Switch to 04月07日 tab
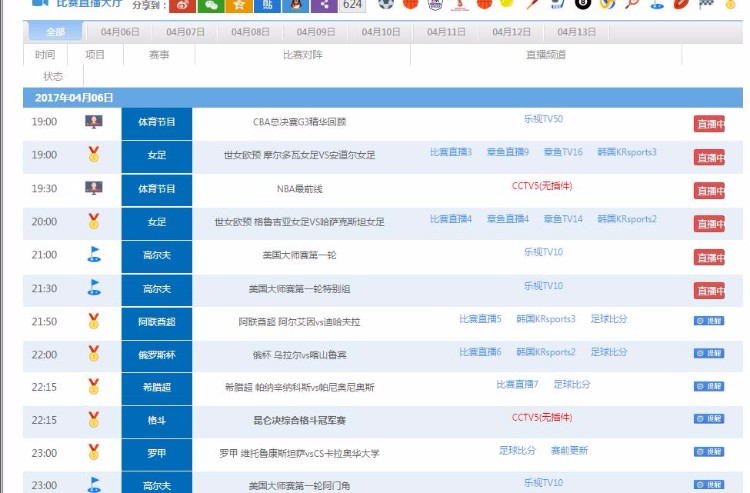Image resolution: width=750 pixels, height=493 pixels. 185,32
